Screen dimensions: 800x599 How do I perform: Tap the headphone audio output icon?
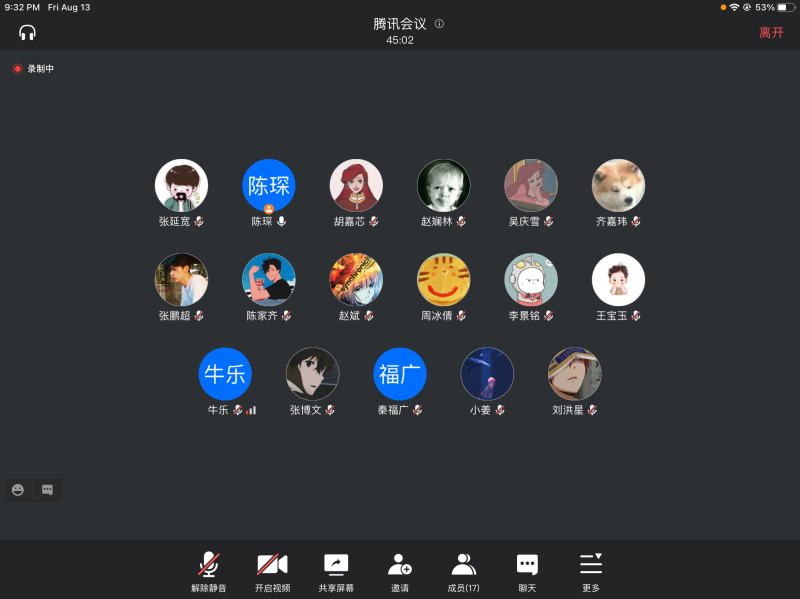click(x=27, y=33)
